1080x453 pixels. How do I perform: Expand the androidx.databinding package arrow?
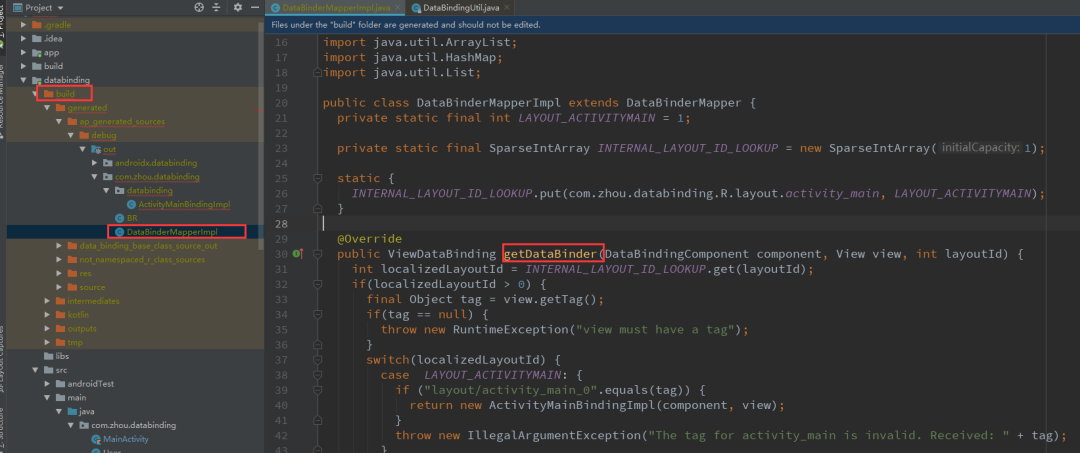point(95,163)
